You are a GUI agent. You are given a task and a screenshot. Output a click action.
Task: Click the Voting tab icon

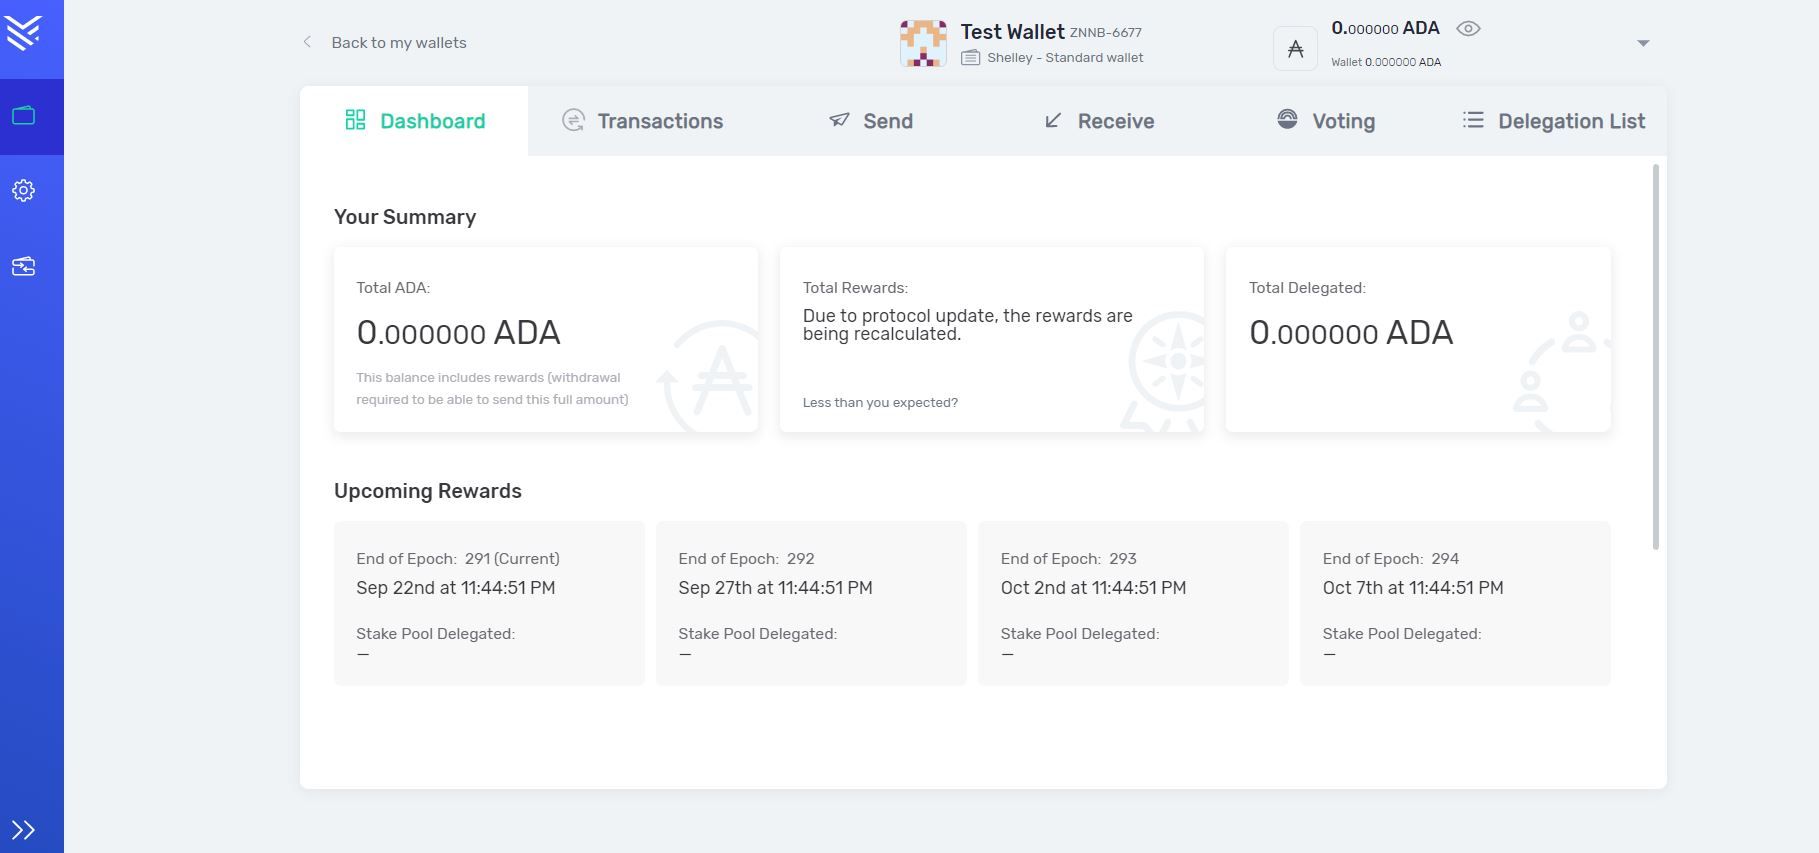click(x=1287, y=119)
